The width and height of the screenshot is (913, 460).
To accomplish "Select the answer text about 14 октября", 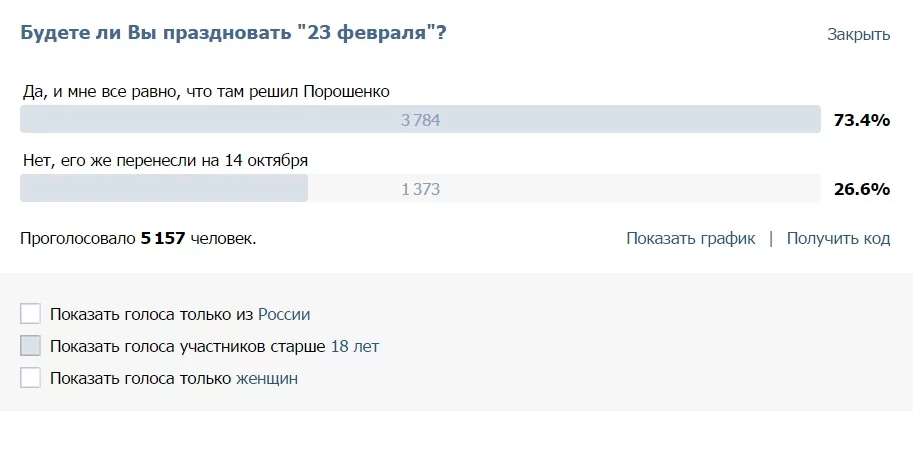I will 165,159.
